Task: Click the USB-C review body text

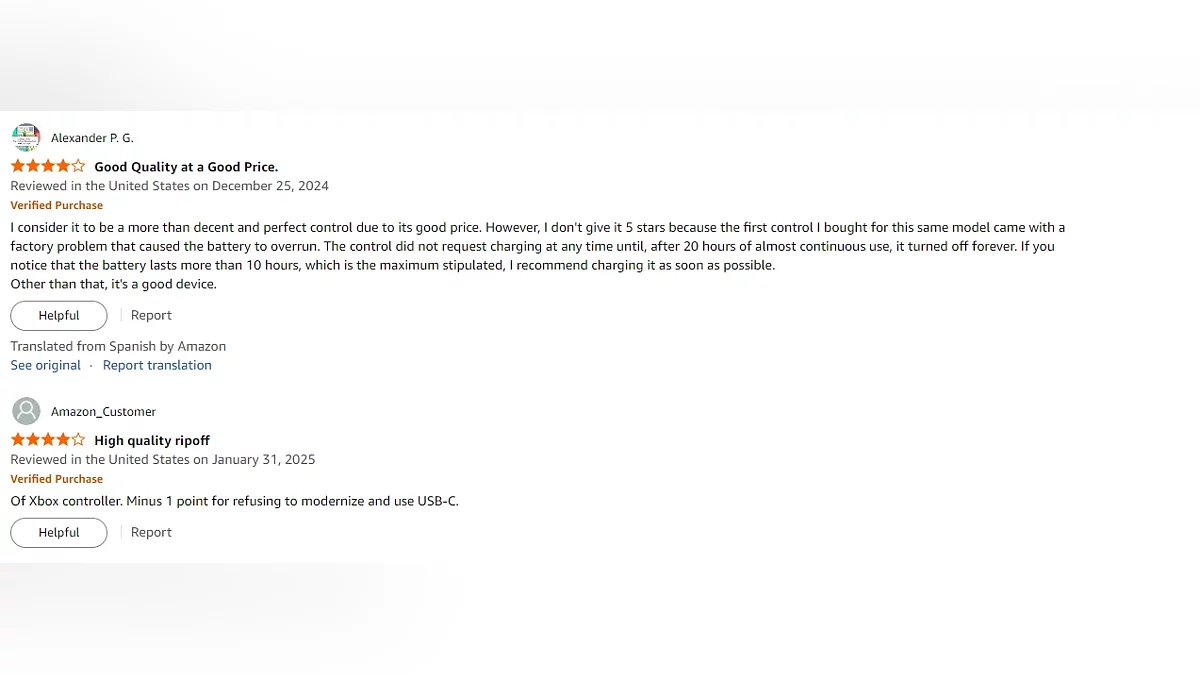Action: click(x=234, y=500)
